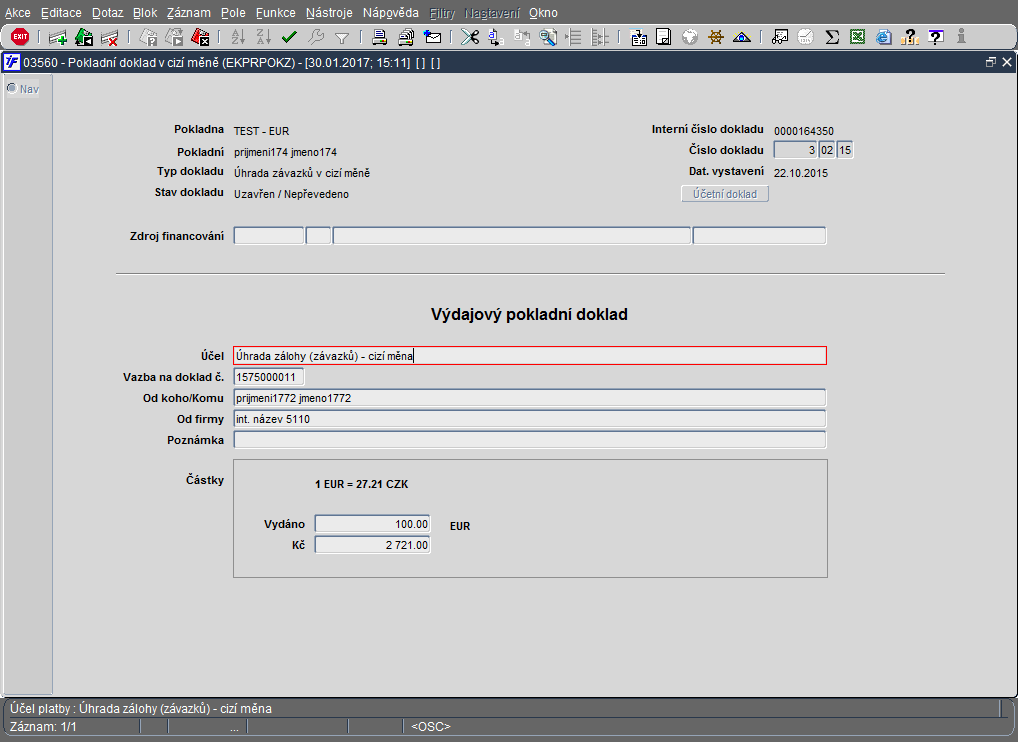The image size is (1018, 742).
Task: Click the single printer icon
Action: coord(380,38)
